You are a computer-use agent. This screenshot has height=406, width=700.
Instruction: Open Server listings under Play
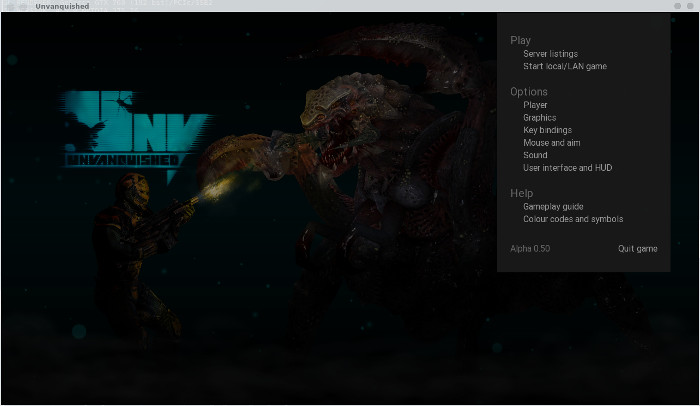550,54
